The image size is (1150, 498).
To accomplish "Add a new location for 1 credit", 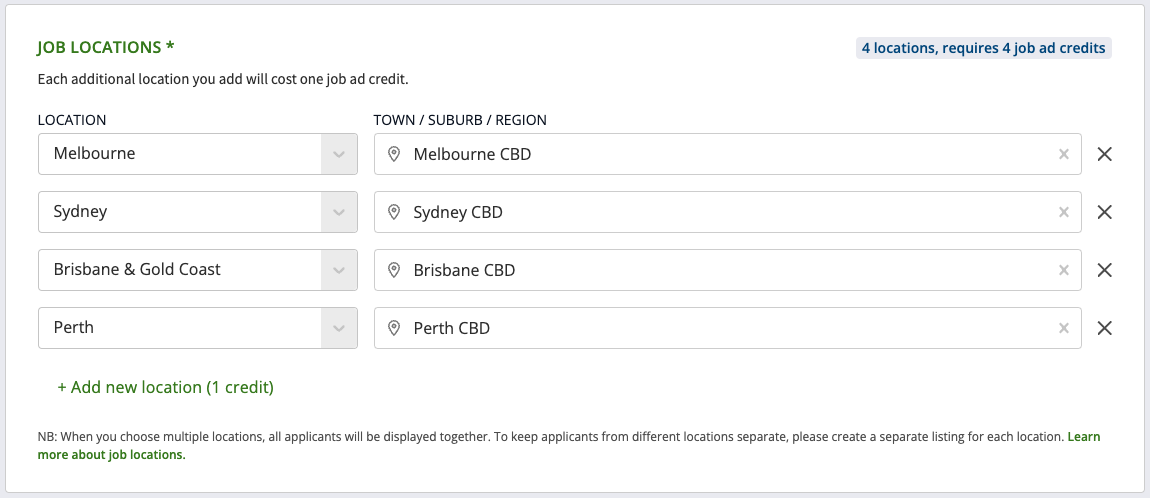I will (x=165, y=387).
